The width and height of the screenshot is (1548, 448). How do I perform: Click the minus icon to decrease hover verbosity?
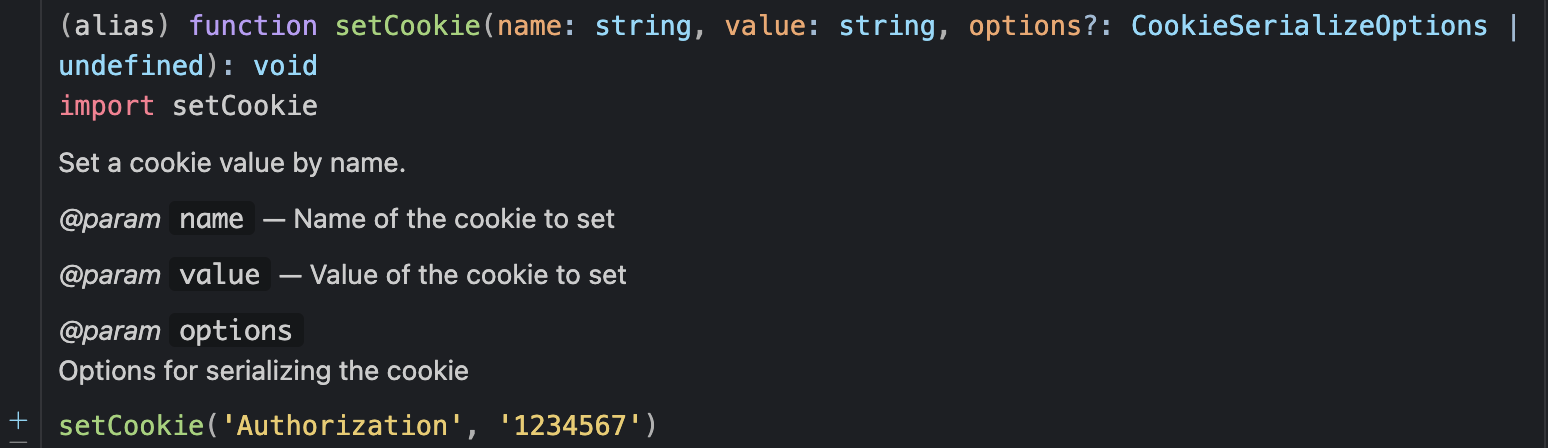click(x=18, y=441)
